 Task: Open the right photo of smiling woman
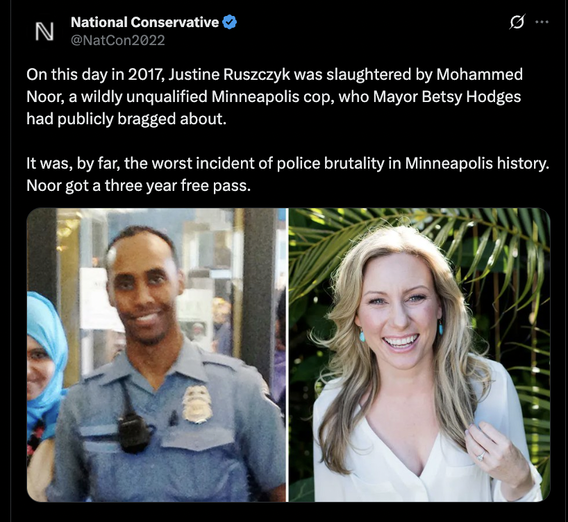coord(419,355)
